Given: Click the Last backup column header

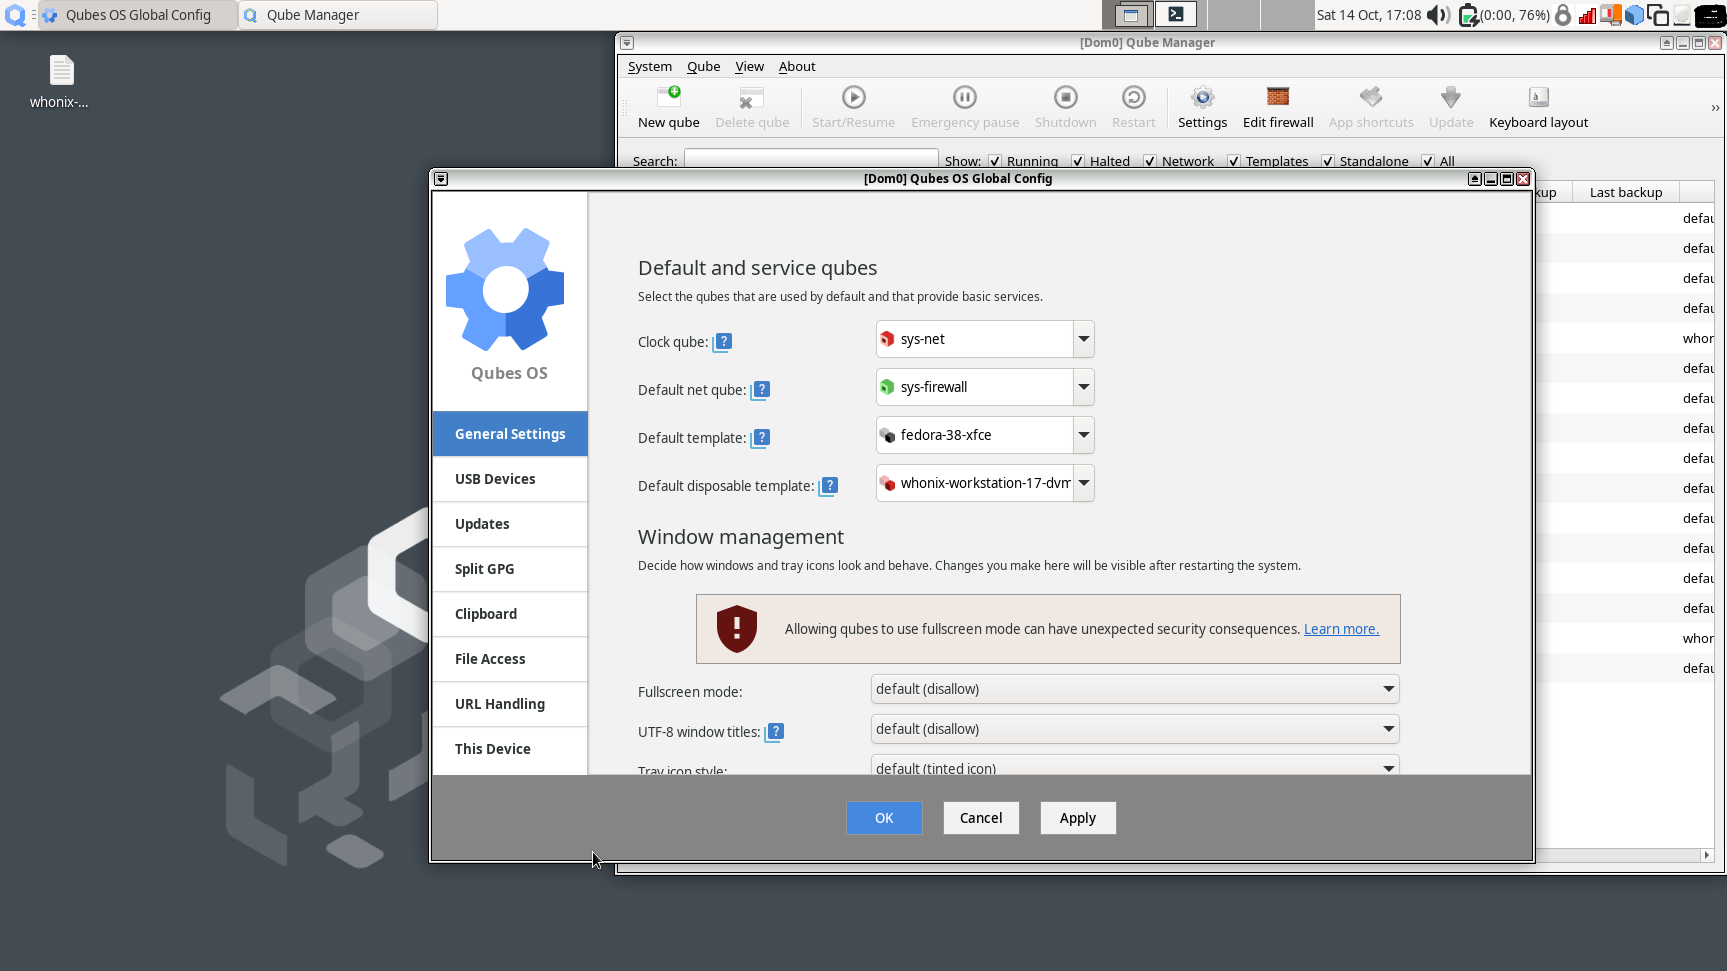Looking at the screenshot, I should pyautogui.click(x=1626, y=192).
